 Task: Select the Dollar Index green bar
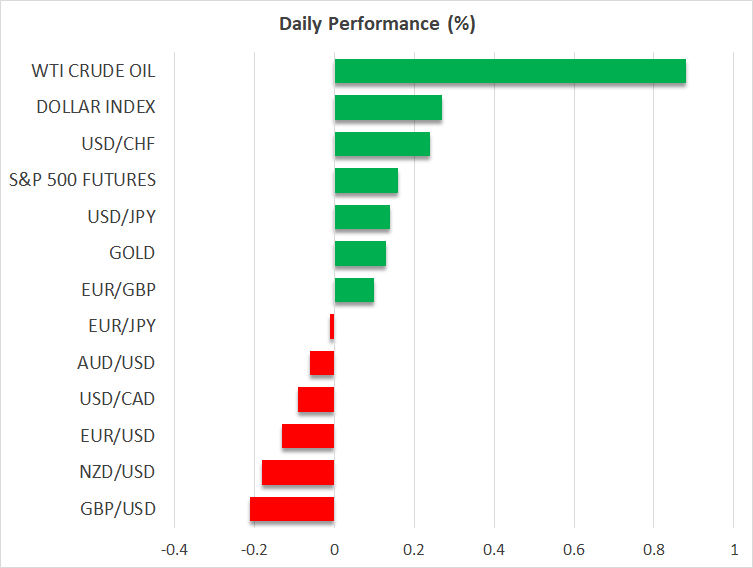coord(388,108)
